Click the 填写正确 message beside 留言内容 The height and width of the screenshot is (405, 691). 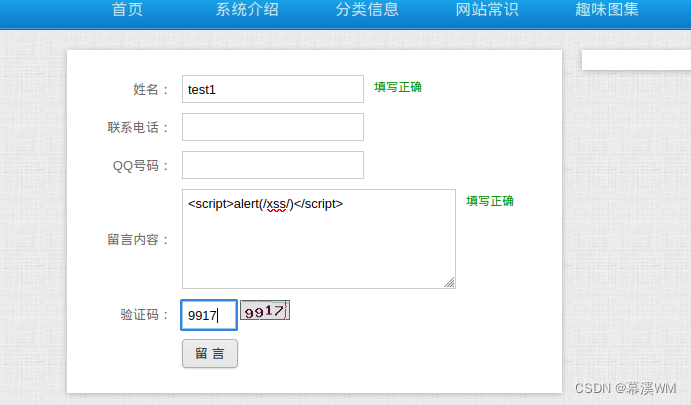coord(490,201)
